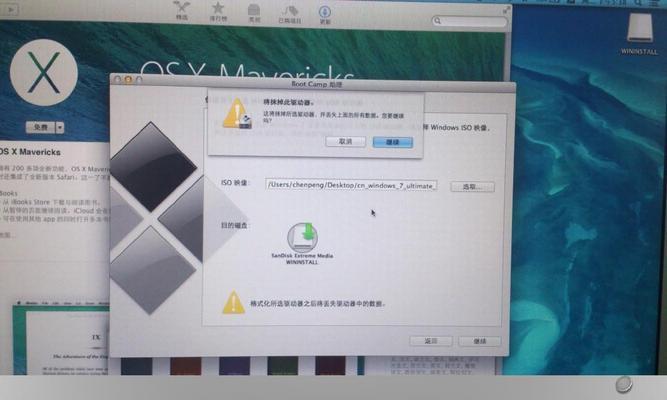Screen dimensions: 667x400
Task: Open Updates icon in App Store toolbar
Action: tap(325, 14)
